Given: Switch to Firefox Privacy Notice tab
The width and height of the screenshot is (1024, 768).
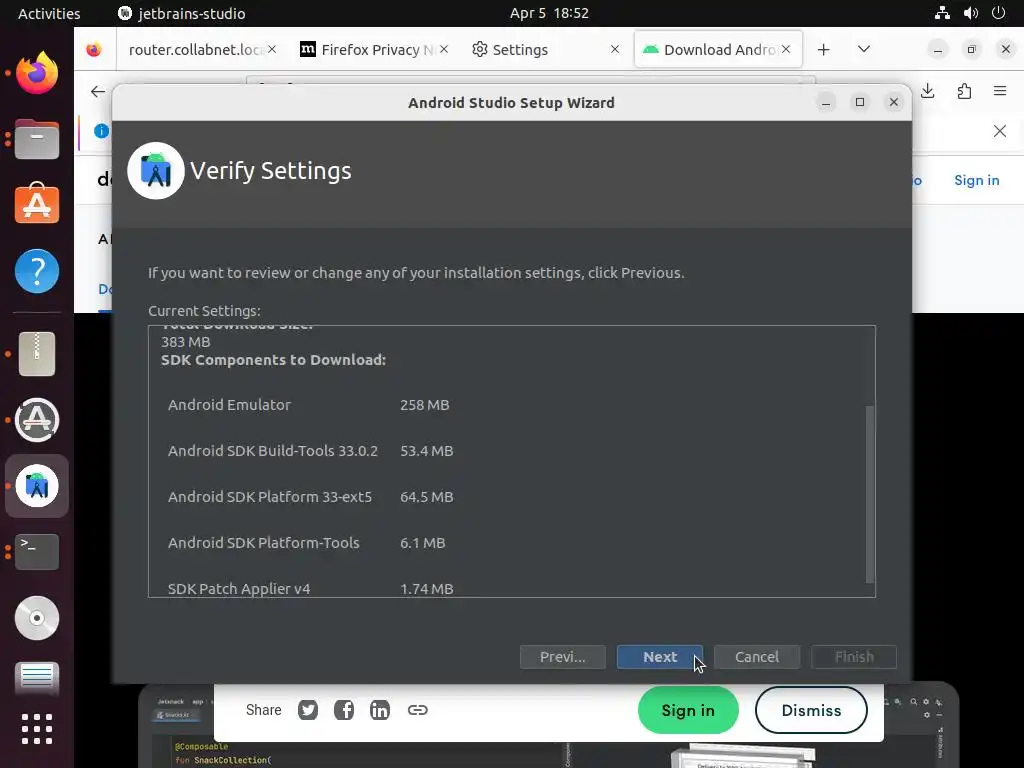Looking at the screenshot, I should (x=376, y=50).
